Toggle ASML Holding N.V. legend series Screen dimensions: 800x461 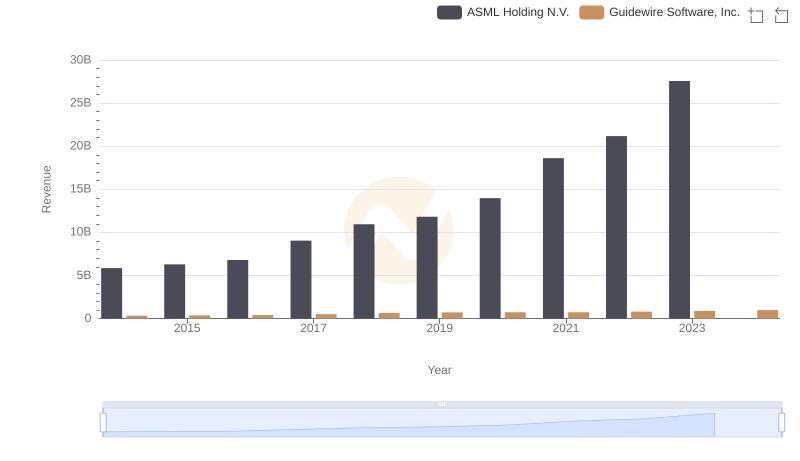pyautogui.click(x=503, y=12)
